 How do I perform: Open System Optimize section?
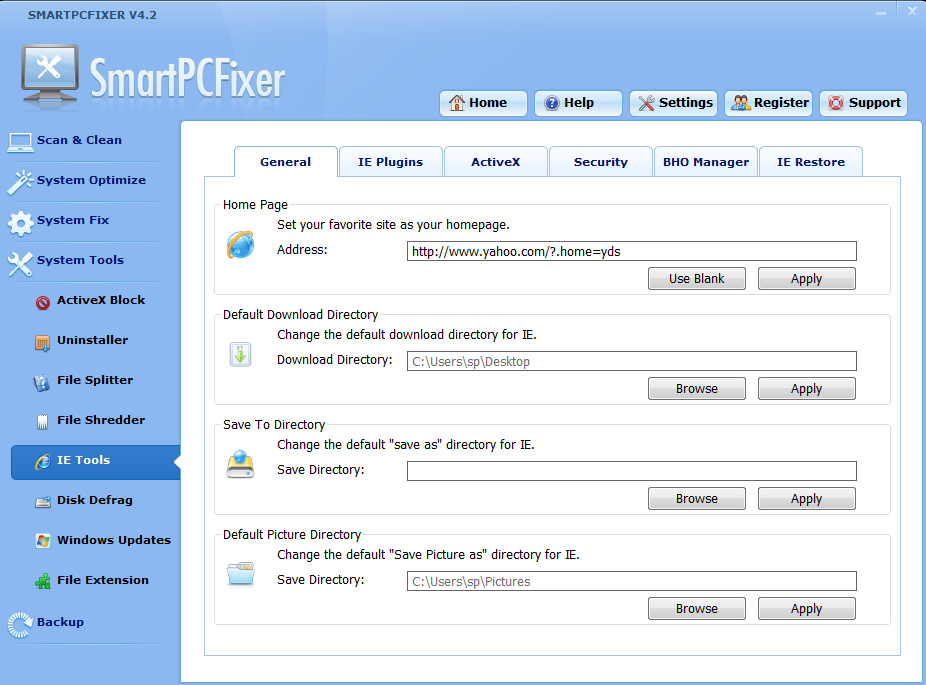pyautogui.click(x=92, y=180)
